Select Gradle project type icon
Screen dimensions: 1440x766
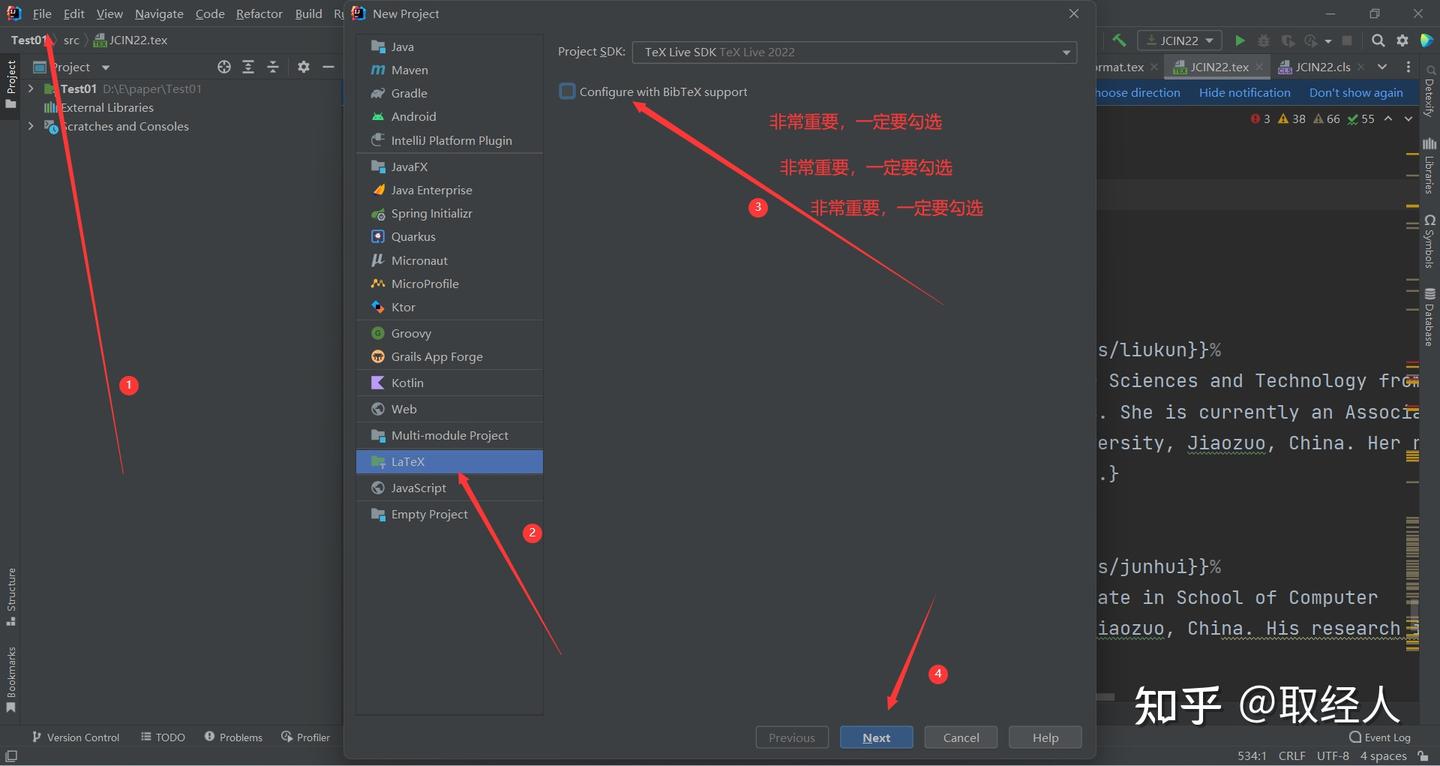378,93
